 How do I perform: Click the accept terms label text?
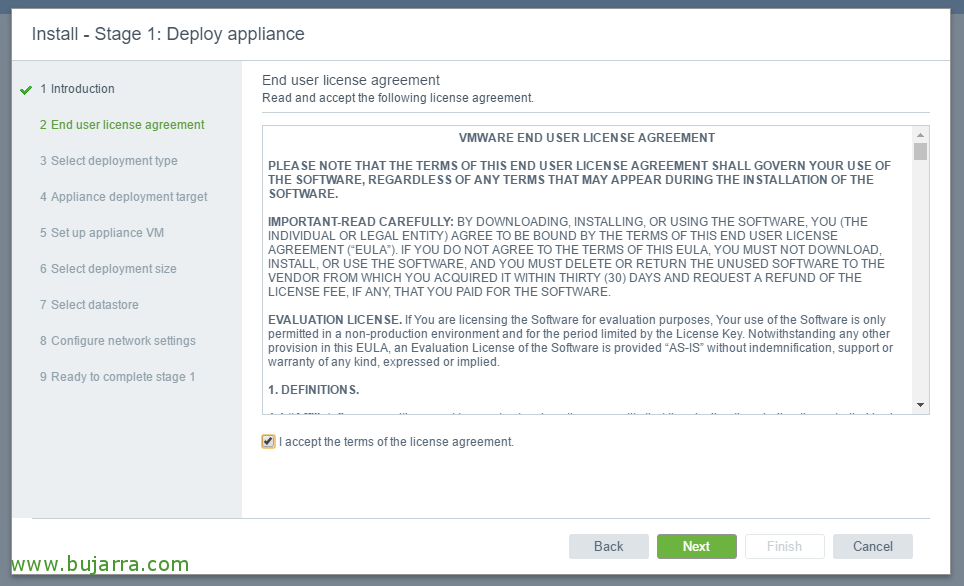point(397,441)
